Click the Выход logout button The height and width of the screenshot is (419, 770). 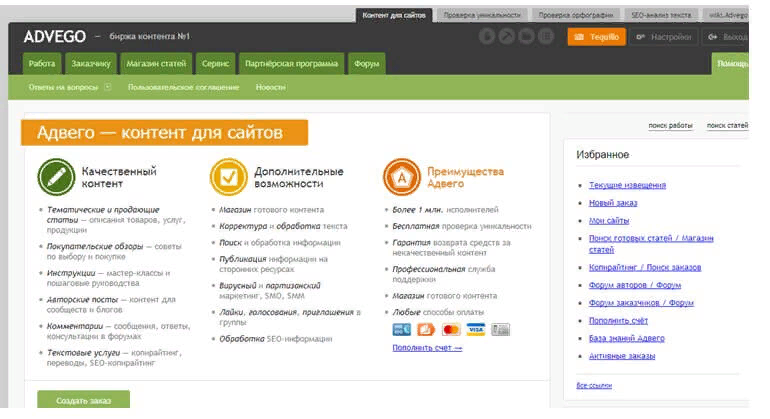click(726, 37)
